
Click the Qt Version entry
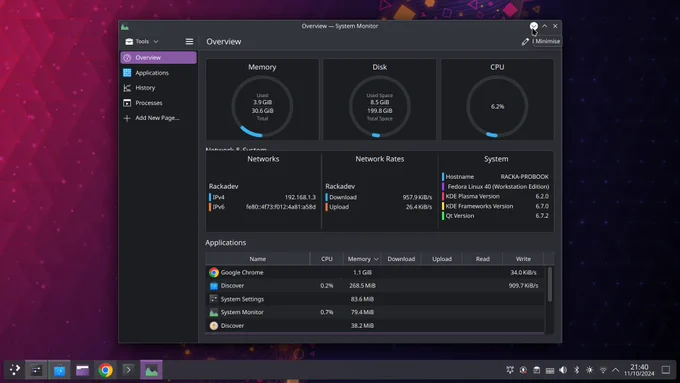[496, 216]
